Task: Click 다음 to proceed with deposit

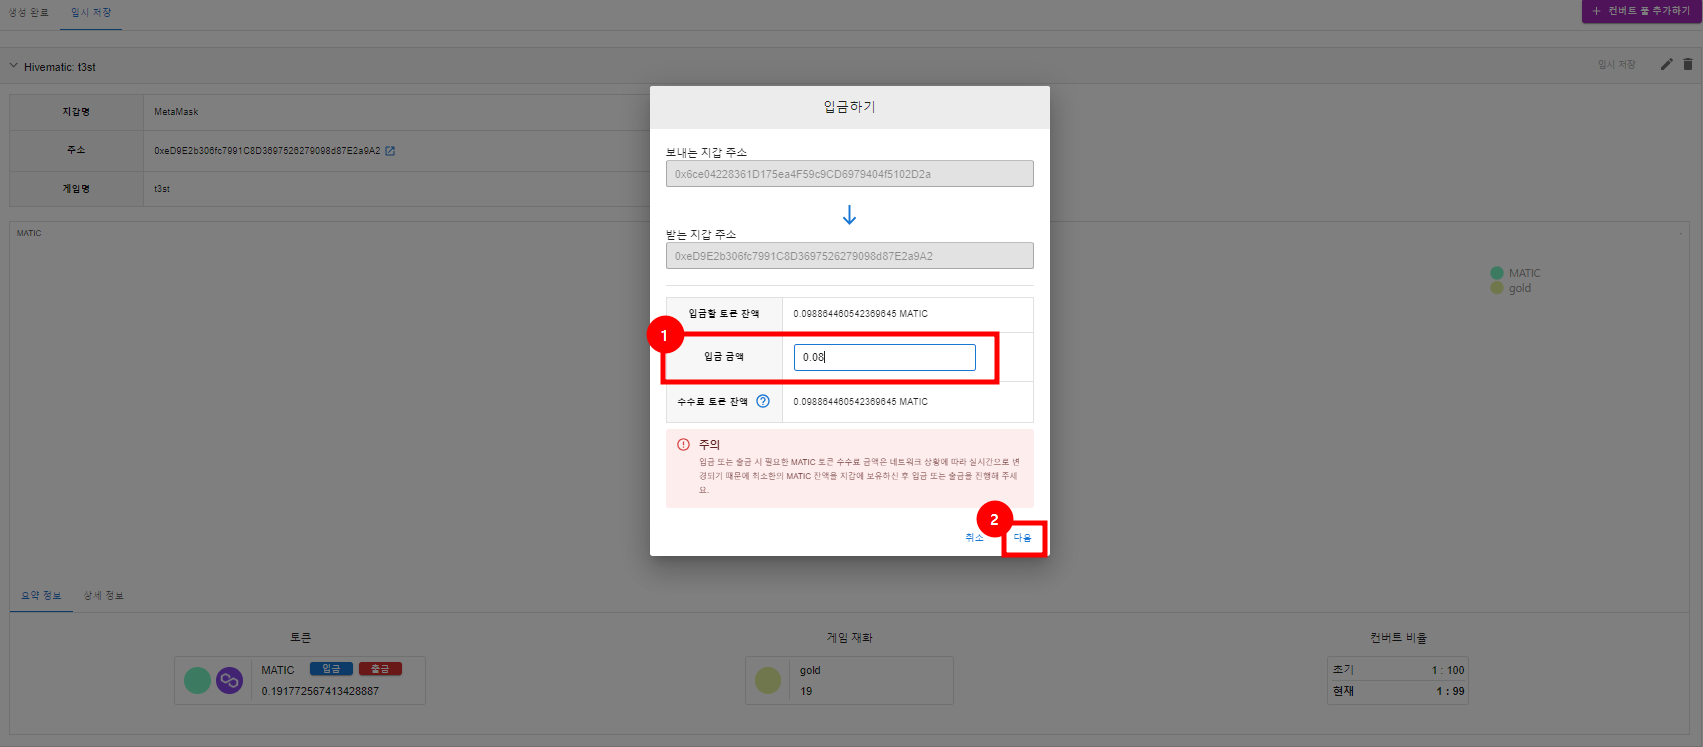Action: coord(1022,538)
